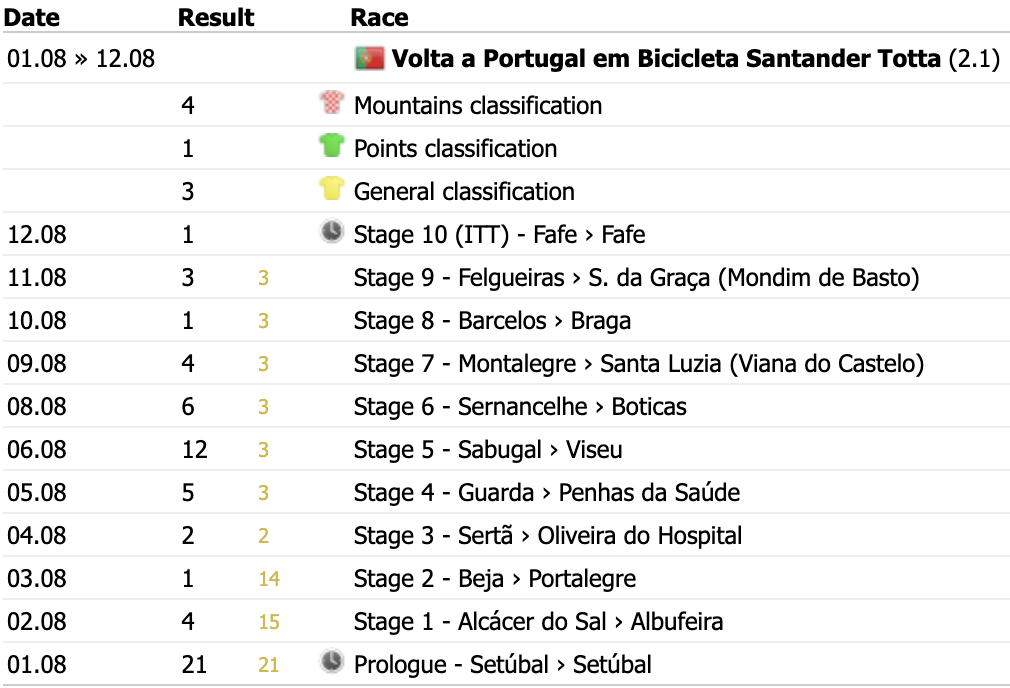The width and height of the screenshot is (1010, 688).
Task: Click the yellow general classification jersey icon
Action: pos(332,189)
